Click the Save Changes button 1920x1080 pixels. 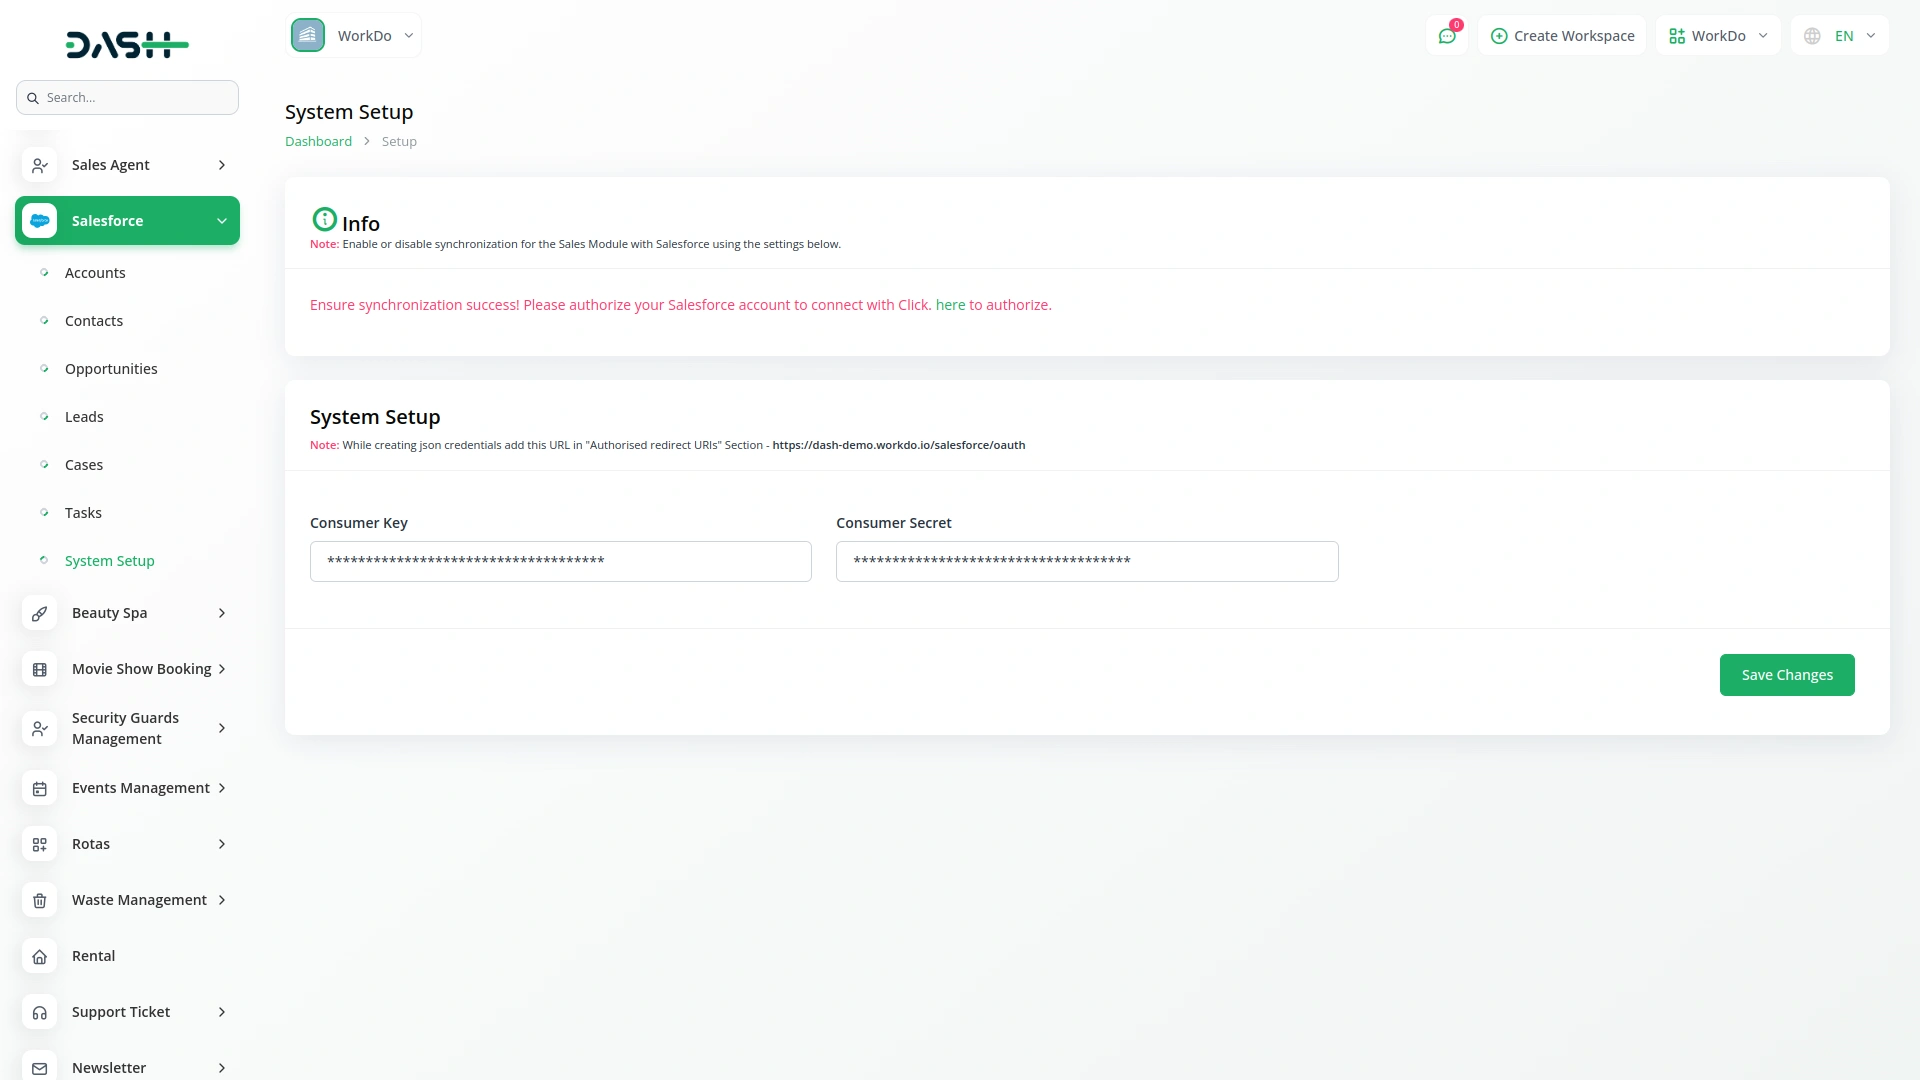pyautogui.click(x=1786, y=675)
